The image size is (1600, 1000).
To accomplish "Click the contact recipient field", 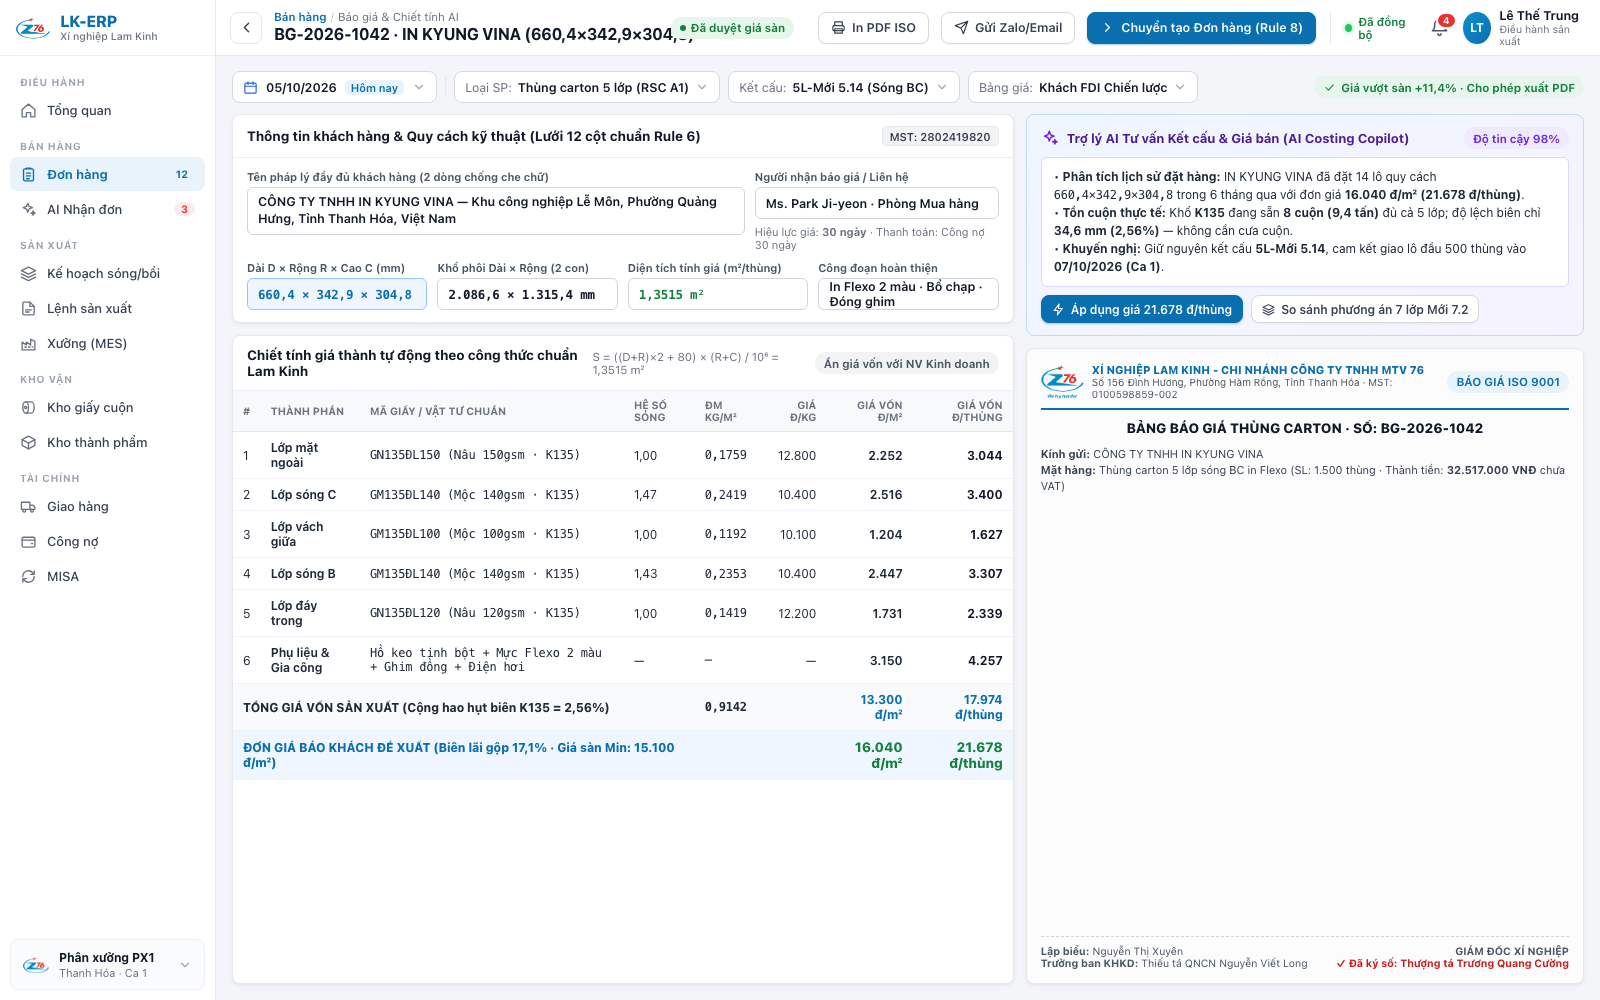I will tap(877, 203).
